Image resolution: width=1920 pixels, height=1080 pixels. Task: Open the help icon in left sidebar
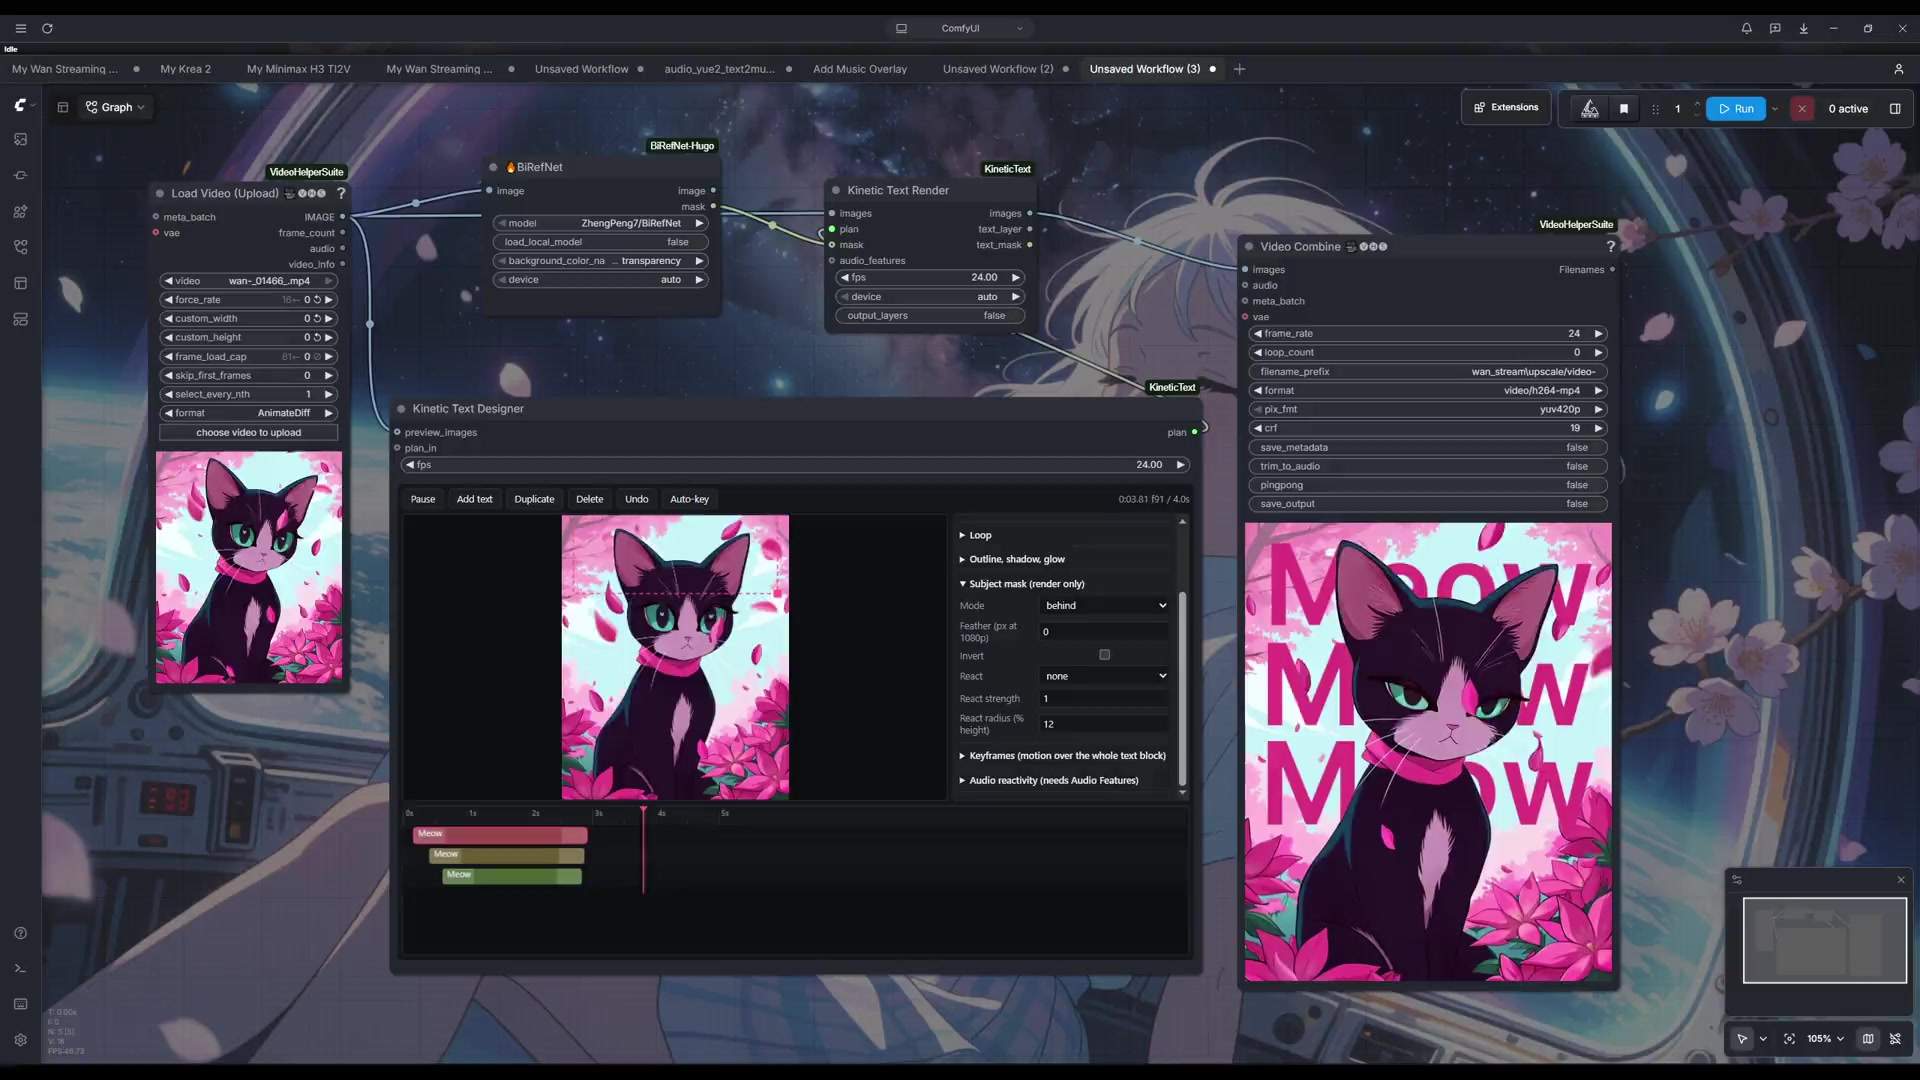20,933
